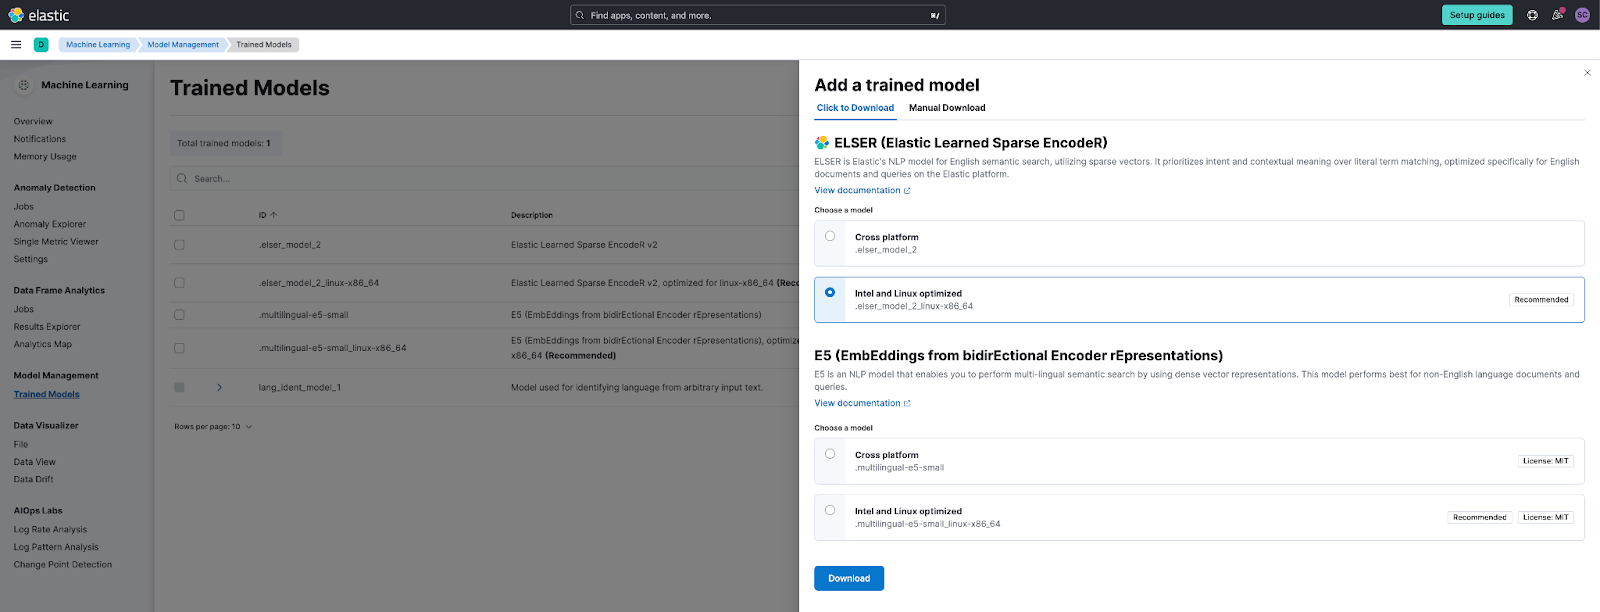Click the ELSER logo icon

822,143
